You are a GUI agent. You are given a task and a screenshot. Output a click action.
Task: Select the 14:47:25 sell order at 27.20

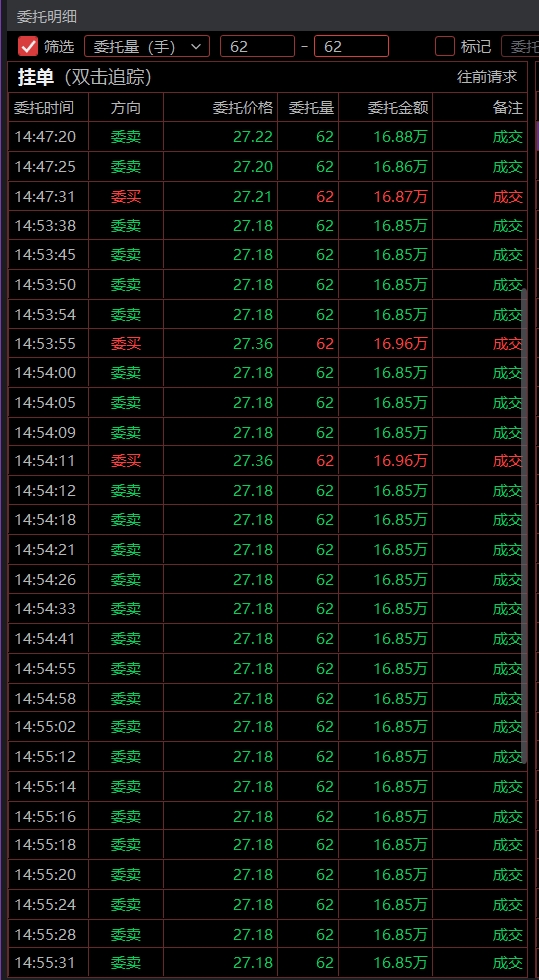(x=268, y=167)
